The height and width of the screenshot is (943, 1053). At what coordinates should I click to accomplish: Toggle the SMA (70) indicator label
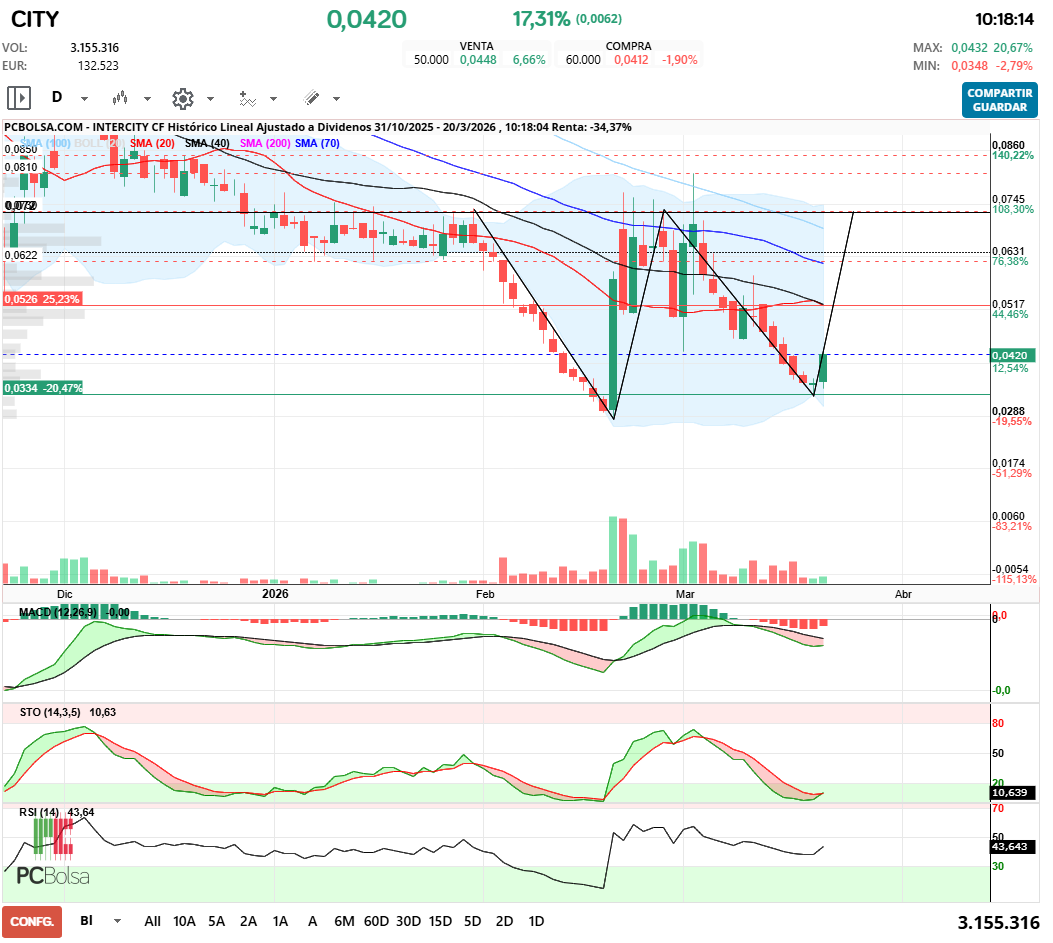(x=317, y=143)
